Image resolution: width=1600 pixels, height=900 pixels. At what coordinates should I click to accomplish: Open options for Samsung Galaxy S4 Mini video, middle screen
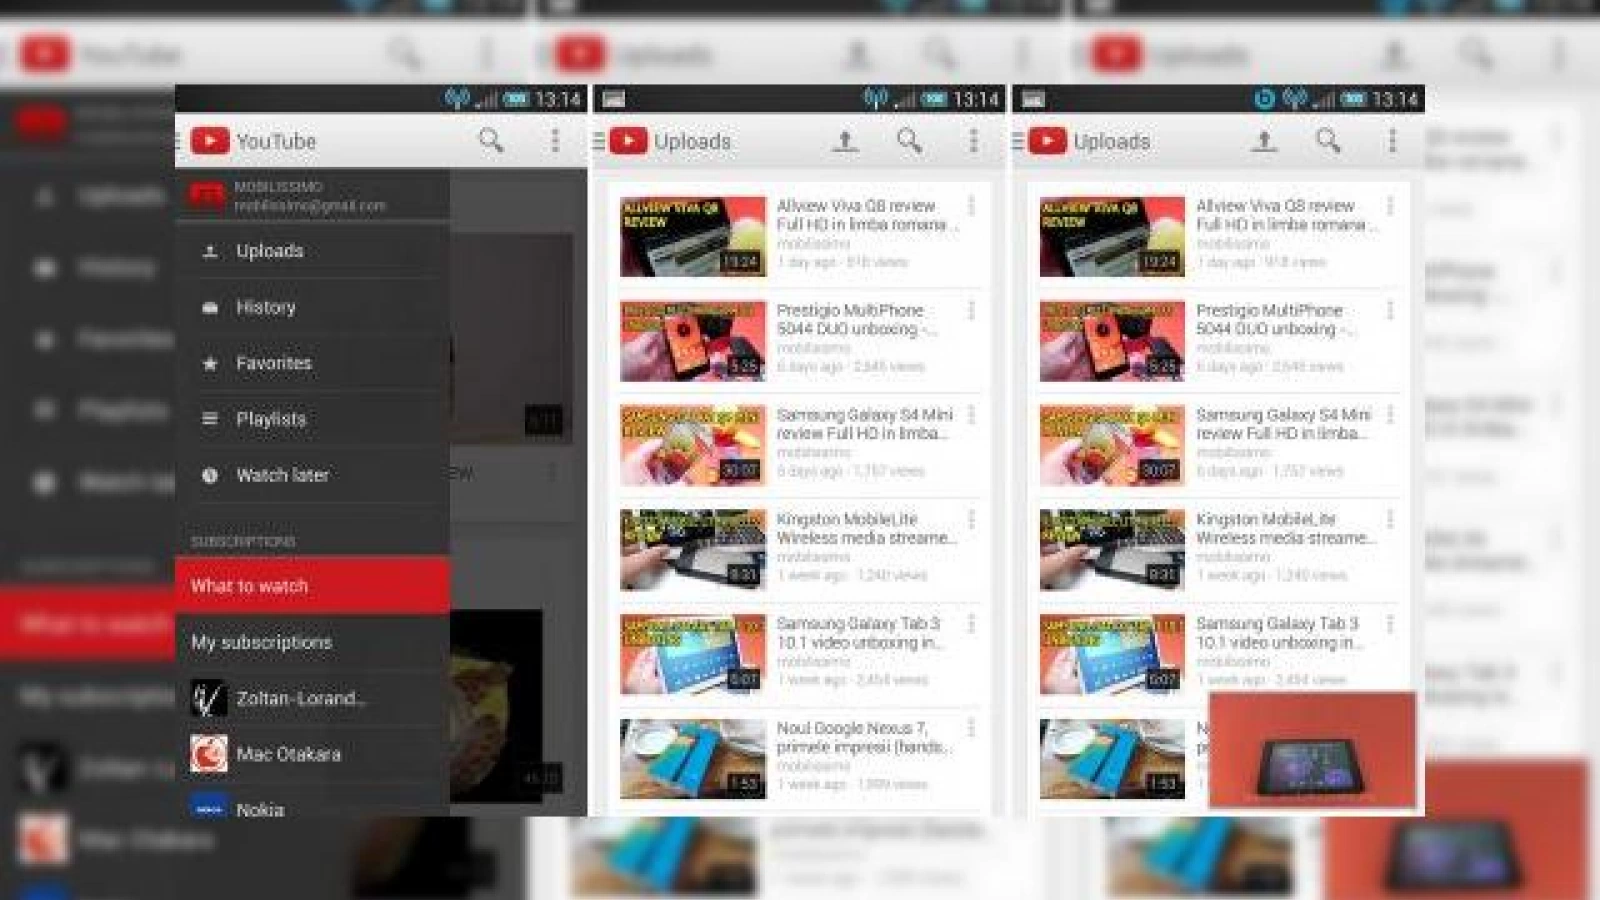click(971, 415)
